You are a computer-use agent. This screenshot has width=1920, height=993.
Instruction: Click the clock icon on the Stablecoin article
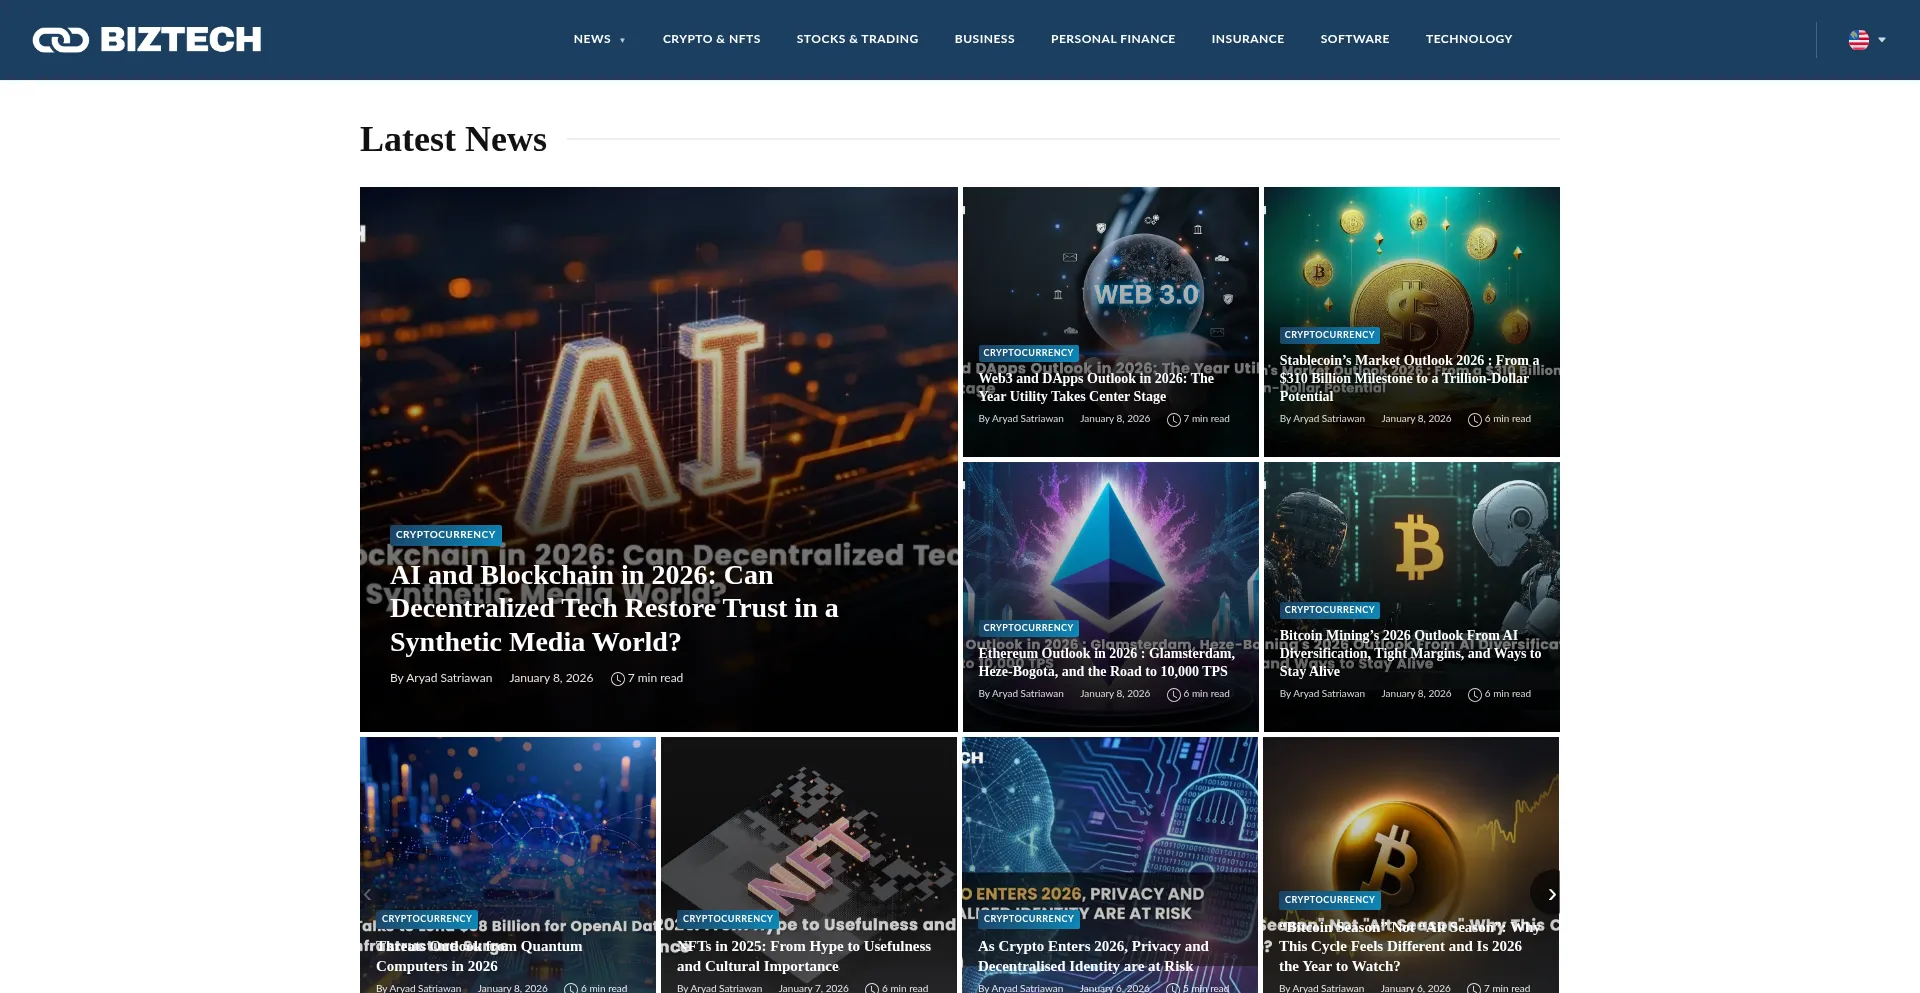(1475, 419)
